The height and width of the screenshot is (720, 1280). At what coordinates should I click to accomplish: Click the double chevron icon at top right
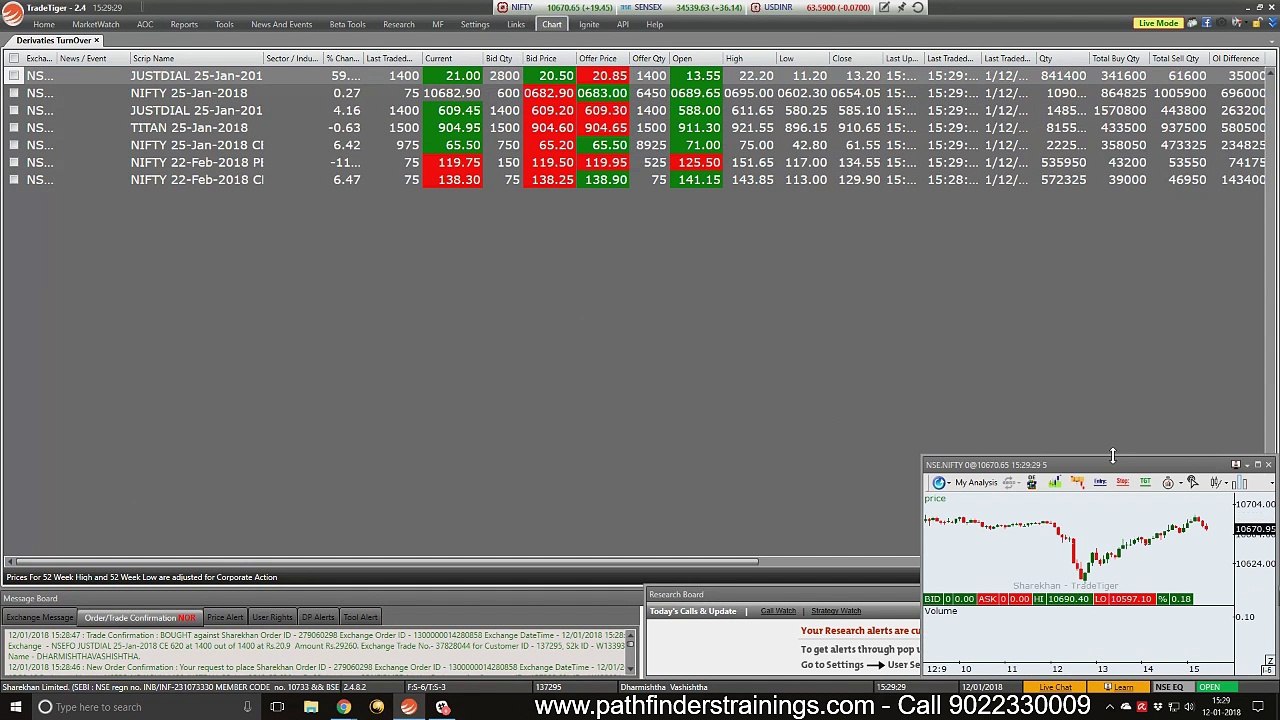[x=1272, y=23]
